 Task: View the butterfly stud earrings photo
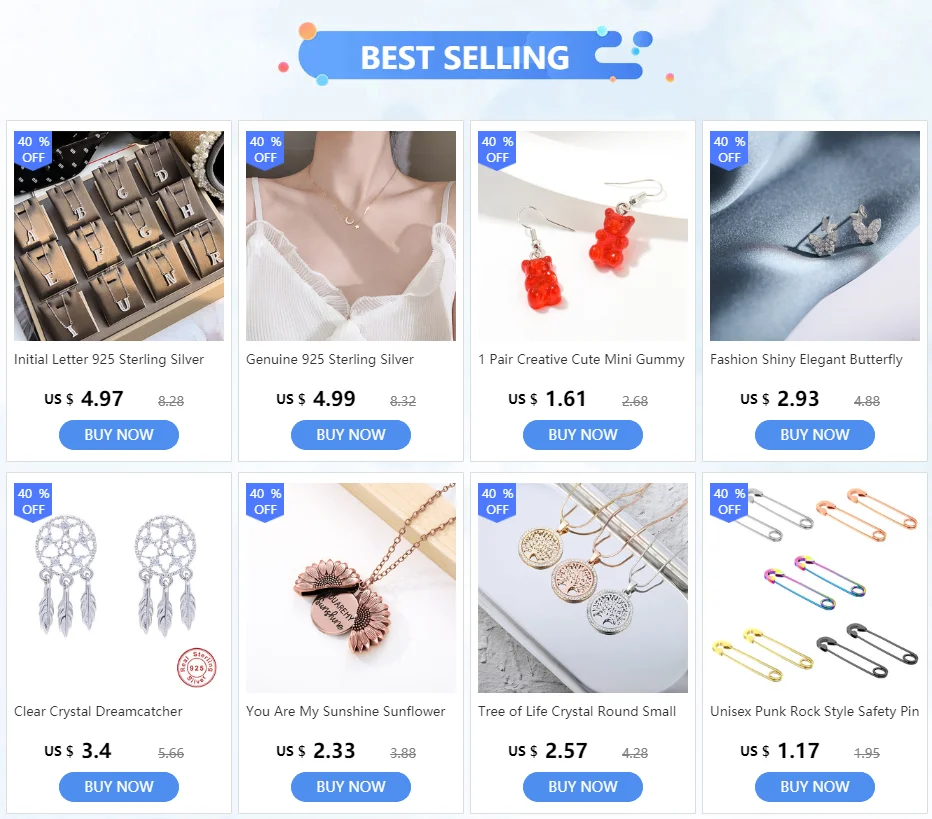pos(815,236)
